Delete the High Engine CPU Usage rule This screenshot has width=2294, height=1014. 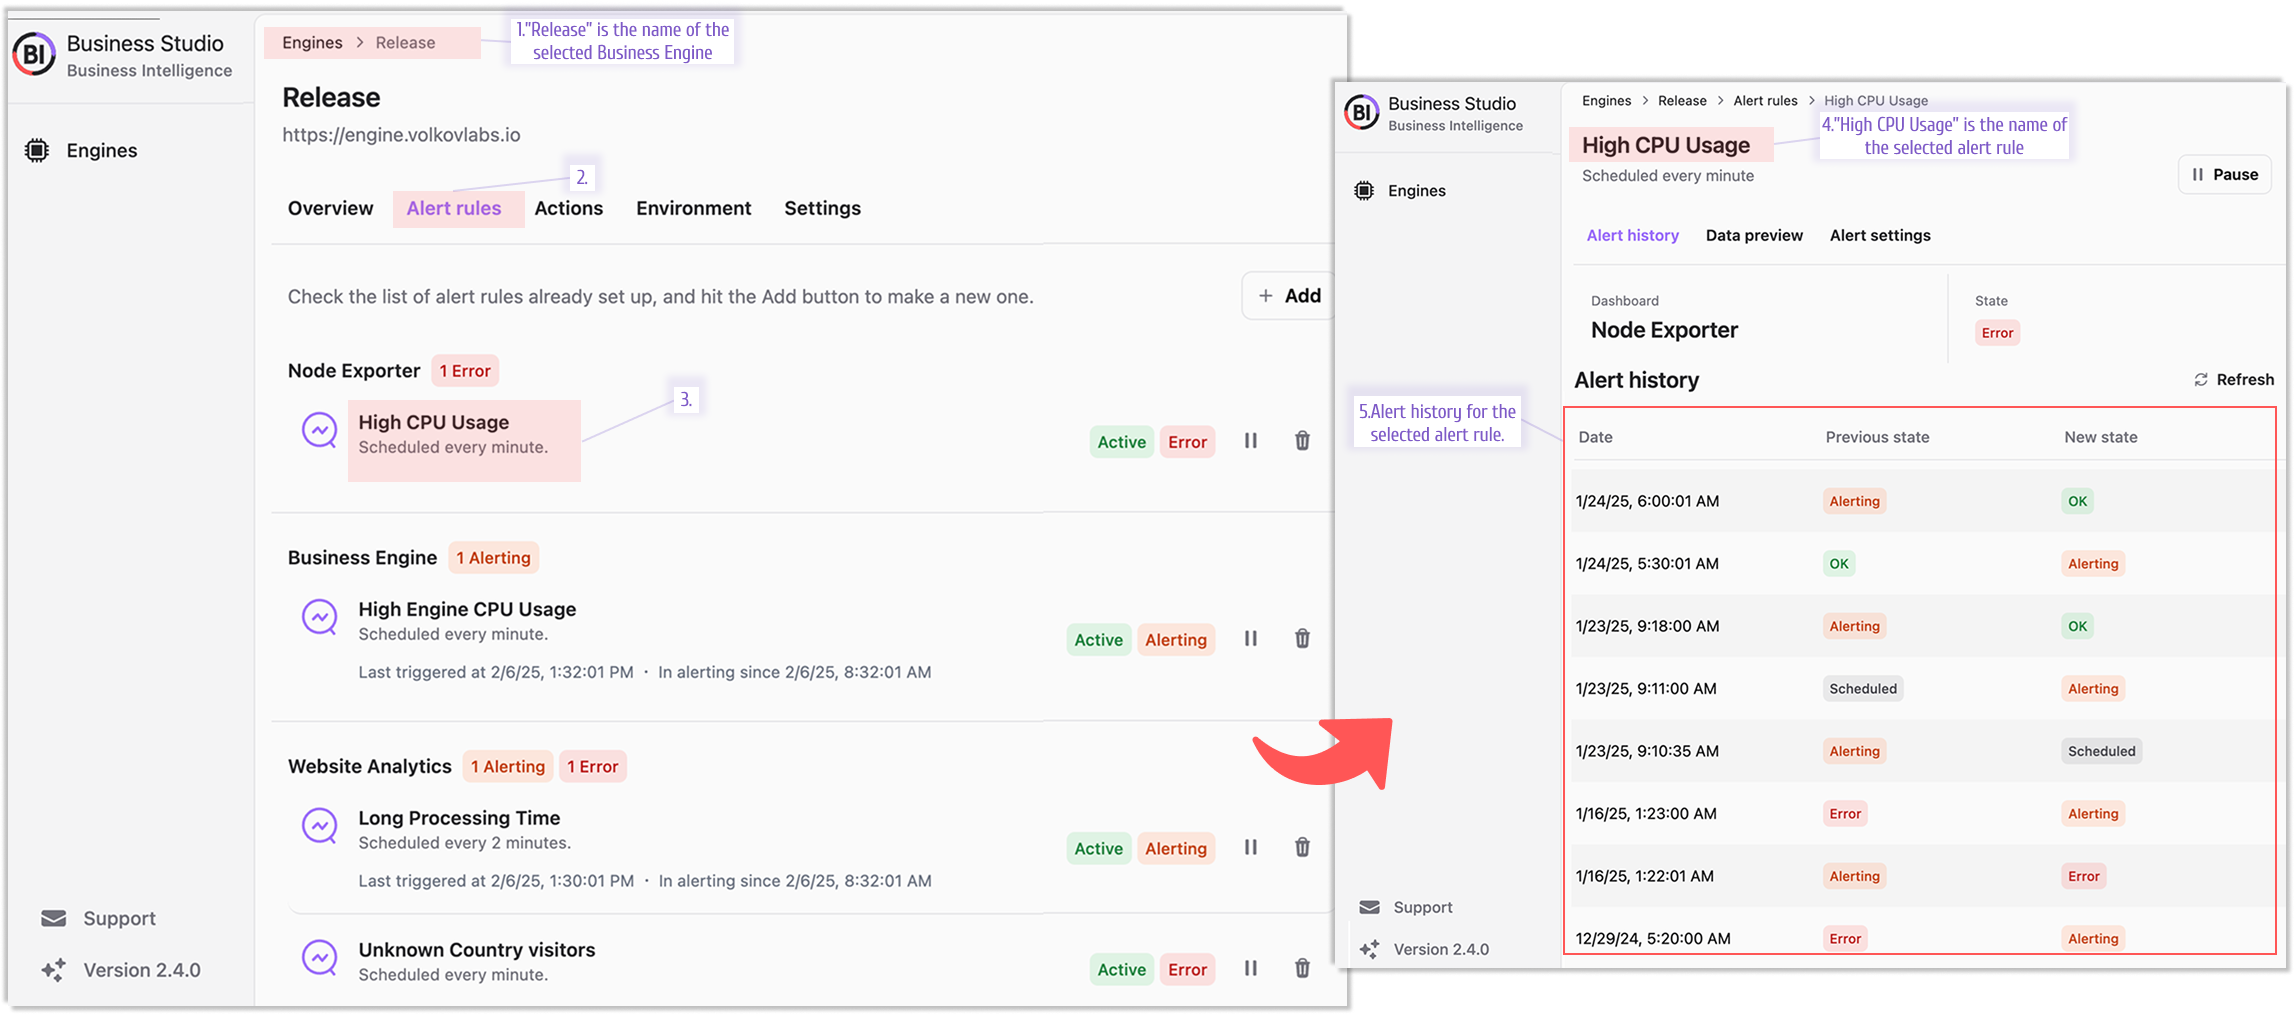[1302, 638]
